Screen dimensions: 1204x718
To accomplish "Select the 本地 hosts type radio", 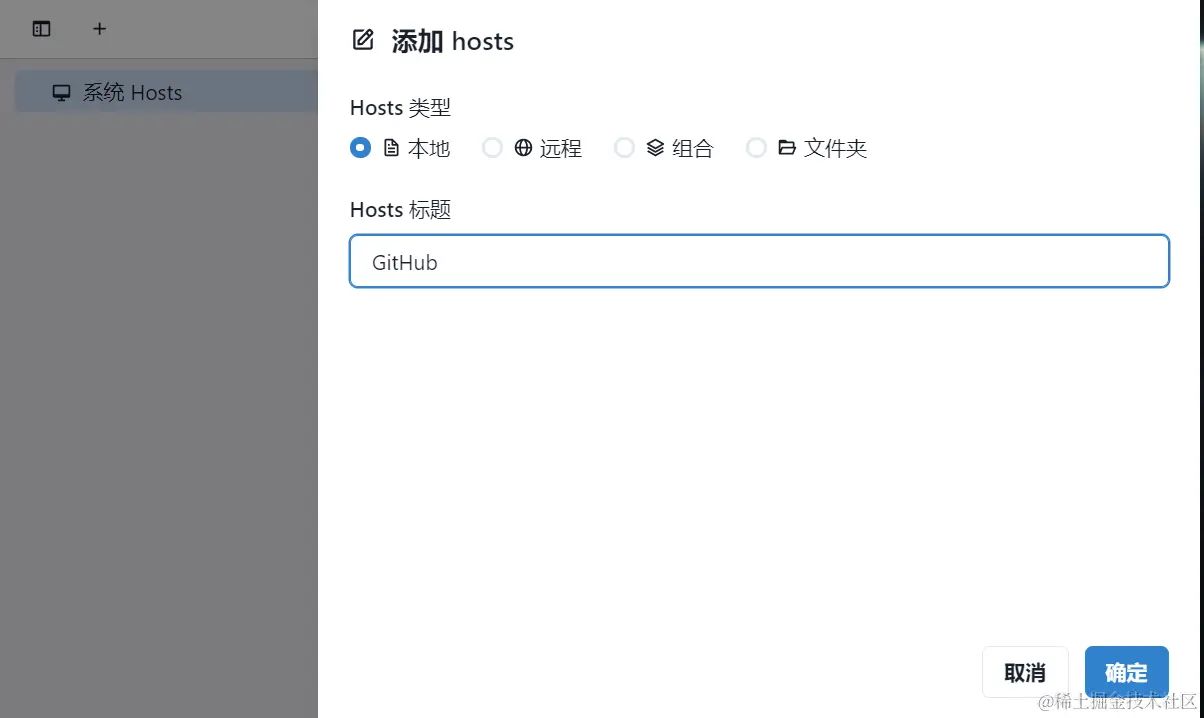I will 360,147.
